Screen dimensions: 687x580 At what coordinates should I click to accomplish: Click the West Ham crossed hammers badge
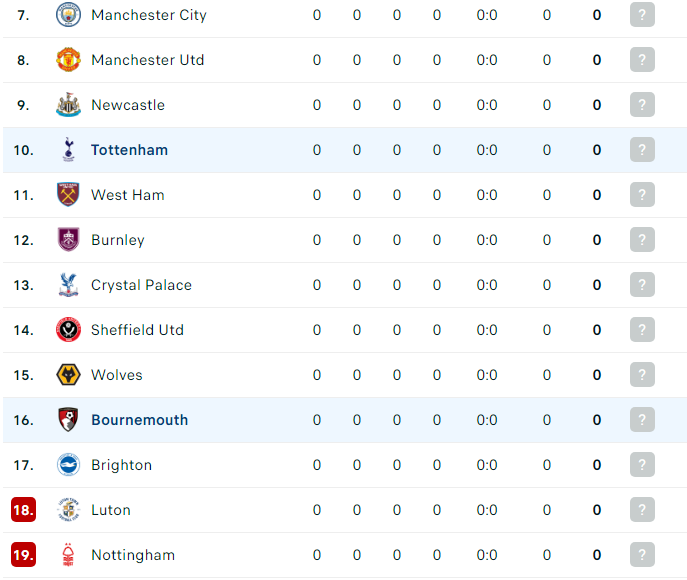68,195
